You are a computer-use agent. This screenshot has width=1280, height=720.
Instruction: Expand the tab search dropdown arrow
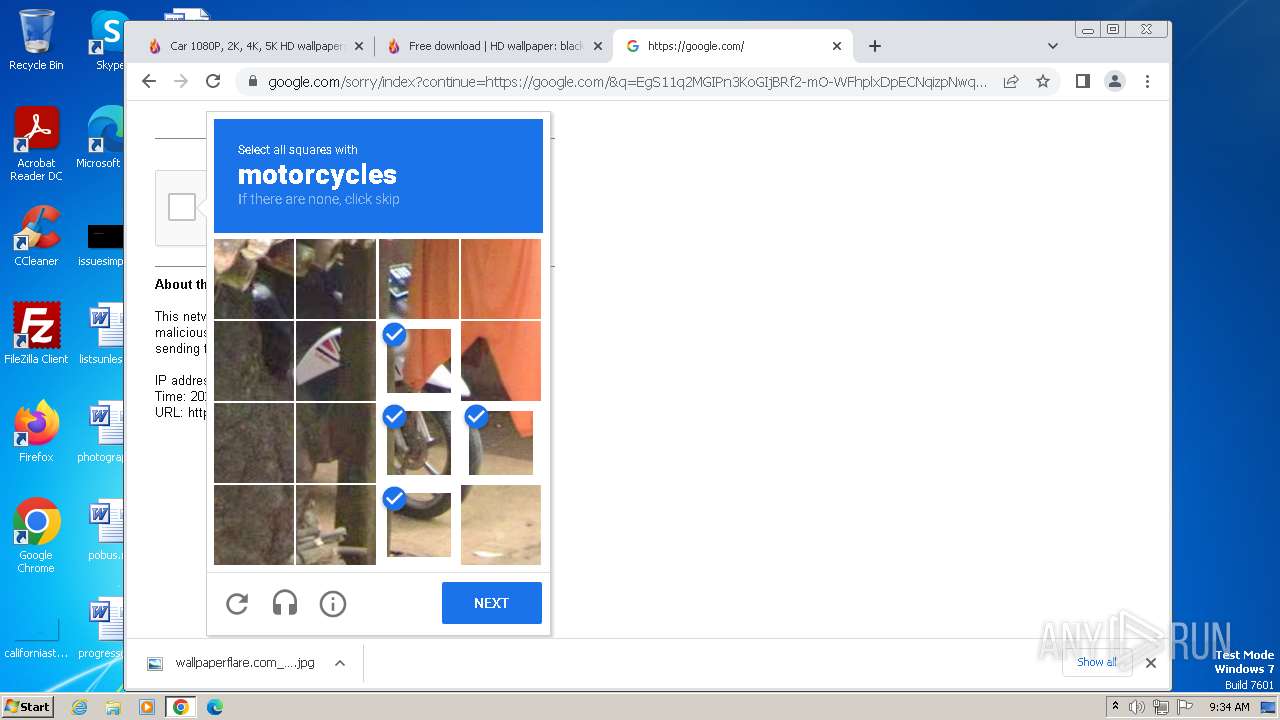click(1053, 46)
